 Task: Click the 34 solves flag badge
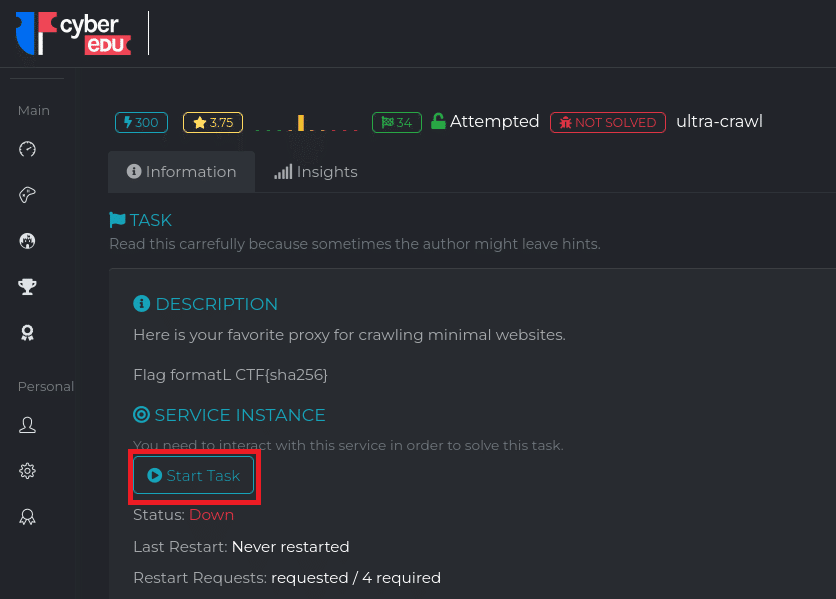coord(397,123)
